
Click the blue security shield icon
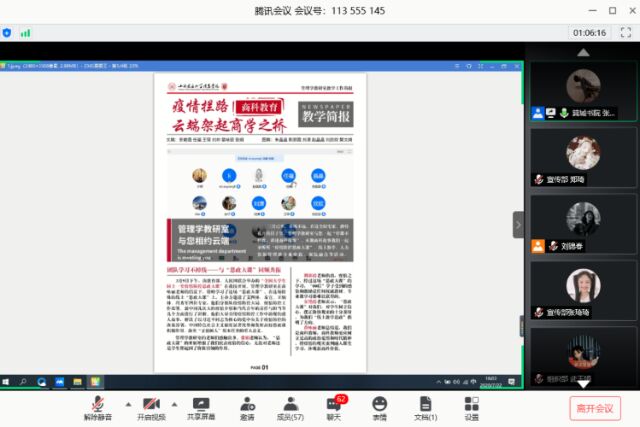[8, 32]
